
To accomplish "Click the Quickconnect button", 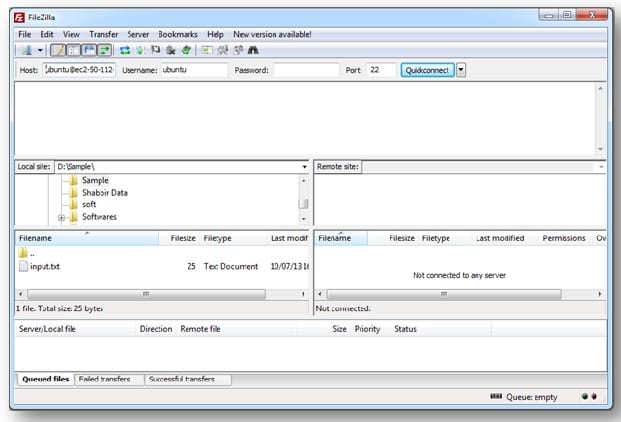I will tap(427, 70).
